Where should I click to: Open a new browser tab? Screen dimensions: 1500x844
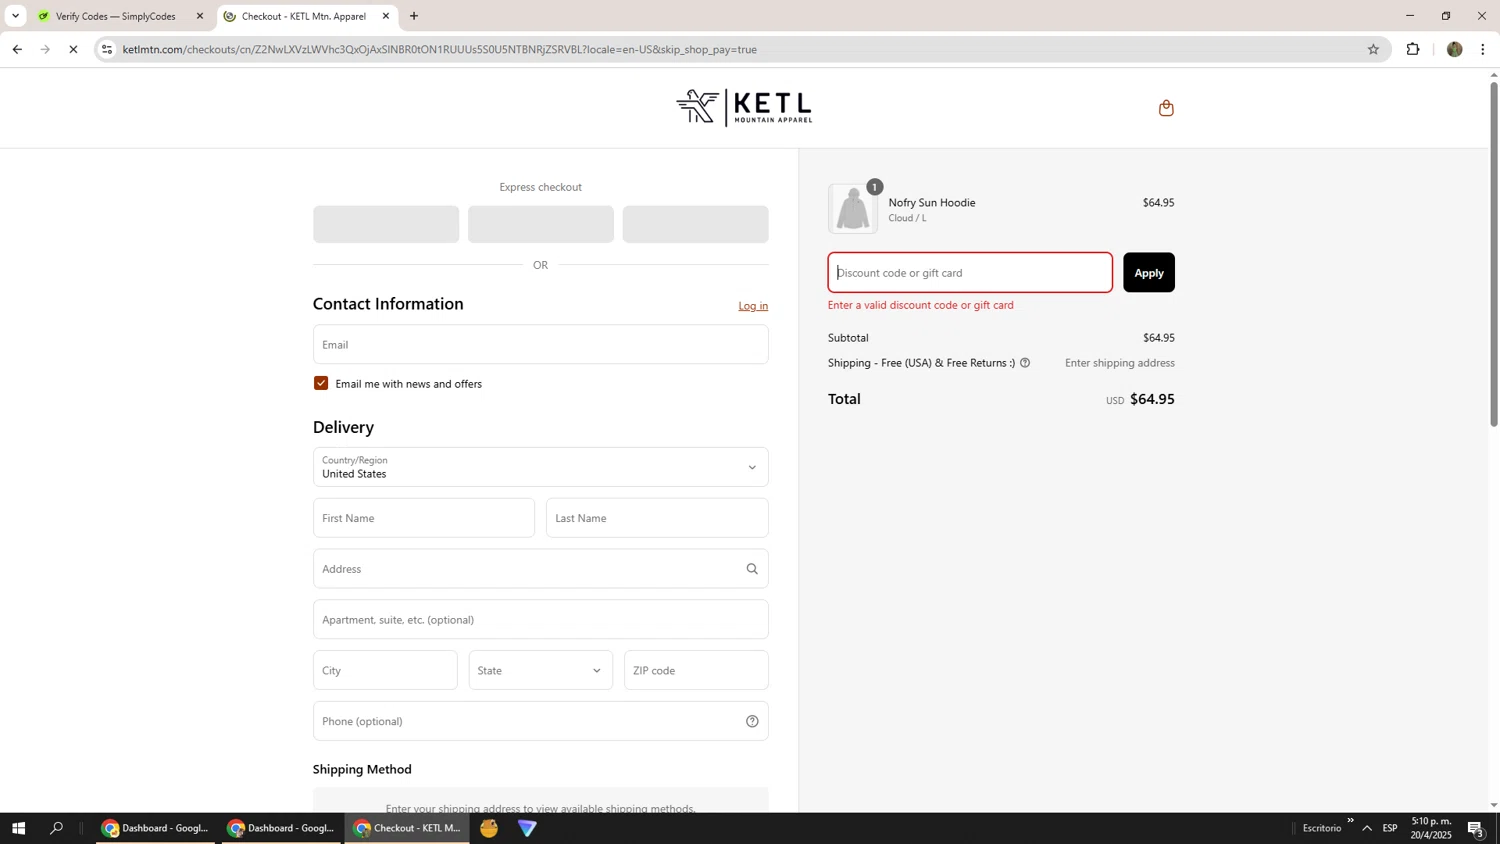coord(414,16)
